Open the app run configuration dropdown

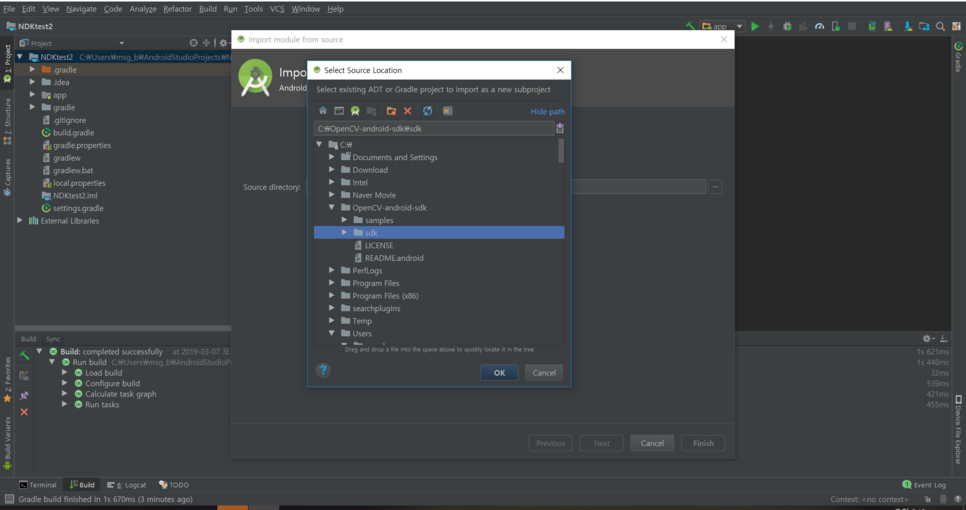723,26
